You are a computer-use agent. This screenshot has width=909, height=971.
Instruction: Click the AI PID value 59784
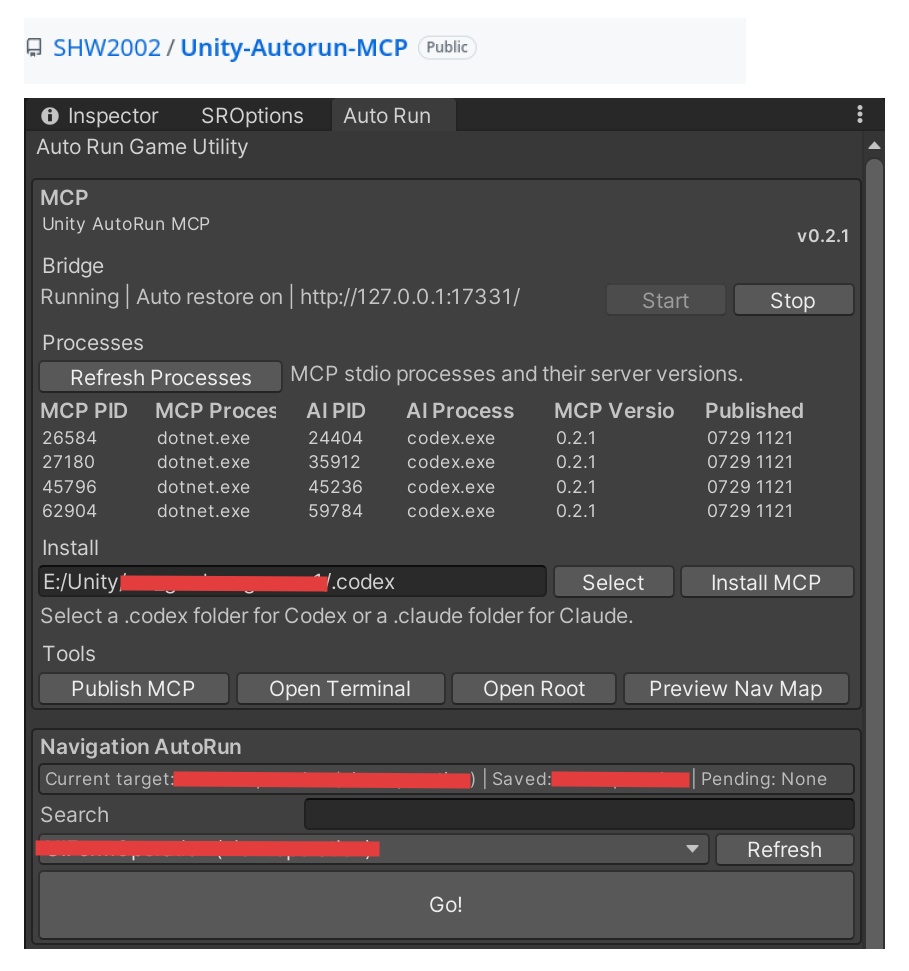(335, 511)
